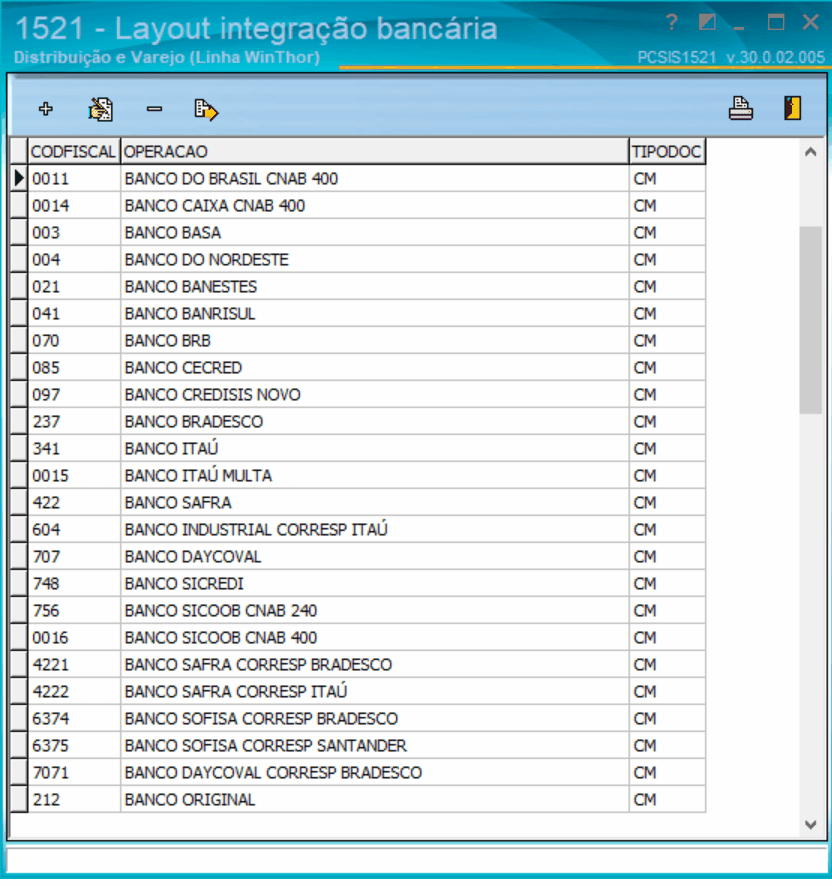832x886 pixels.
Task: Click the TIPODOC column header
Action: [667, 151]
